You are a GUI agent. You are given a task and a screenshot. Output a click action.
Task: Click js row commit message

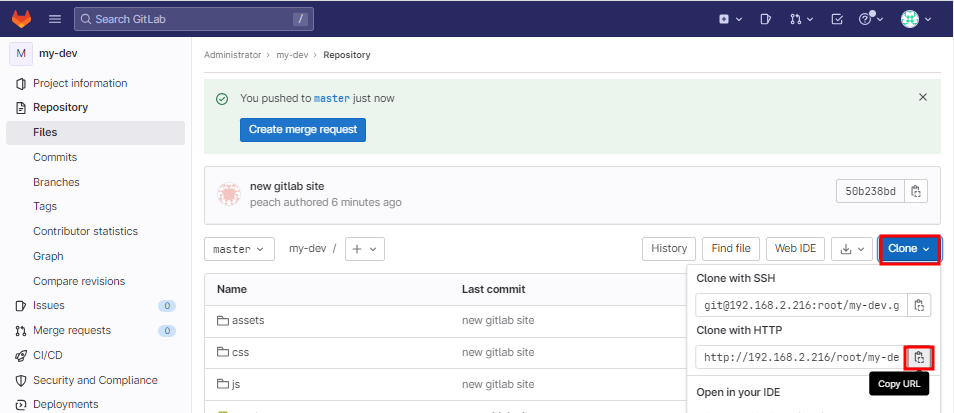(498, 384)
